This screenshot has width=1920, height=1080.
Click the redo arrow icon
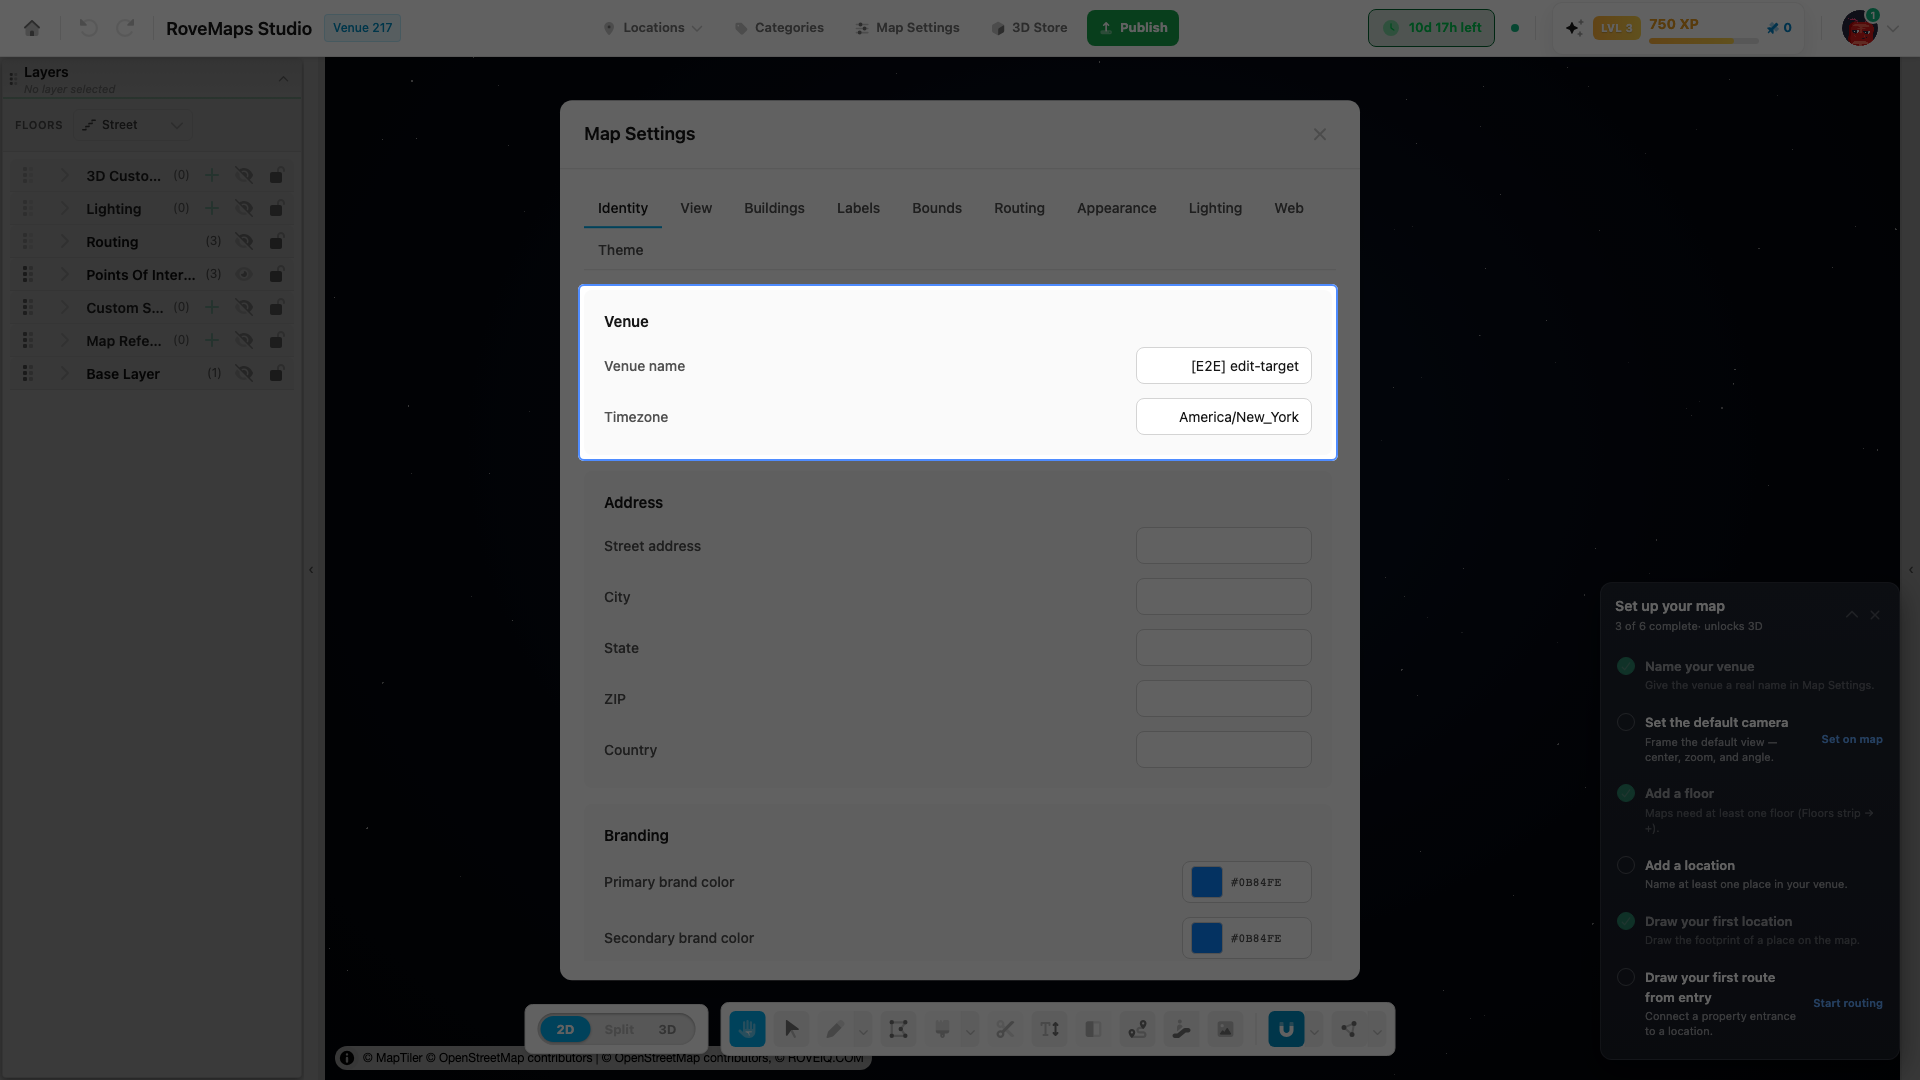click(x=125, y=28)
